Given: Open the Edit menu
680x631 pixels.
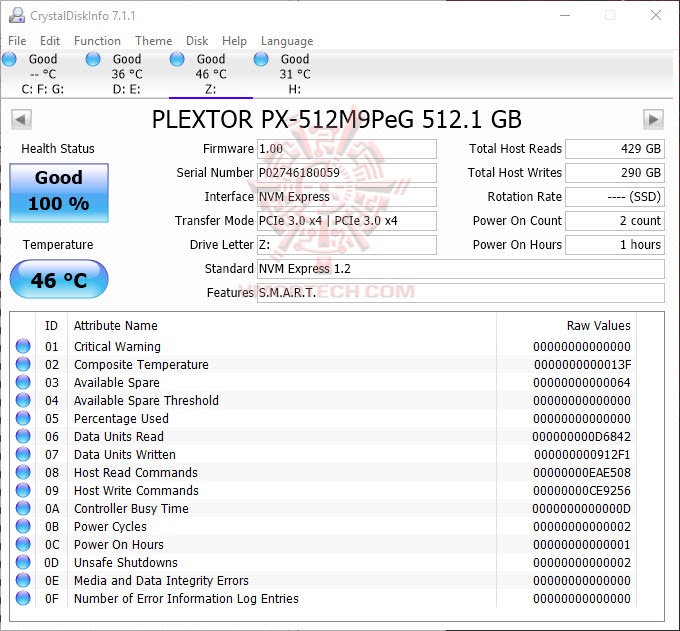Looking at the screenshot, I should pyautogui.click(x=50, y=41).
